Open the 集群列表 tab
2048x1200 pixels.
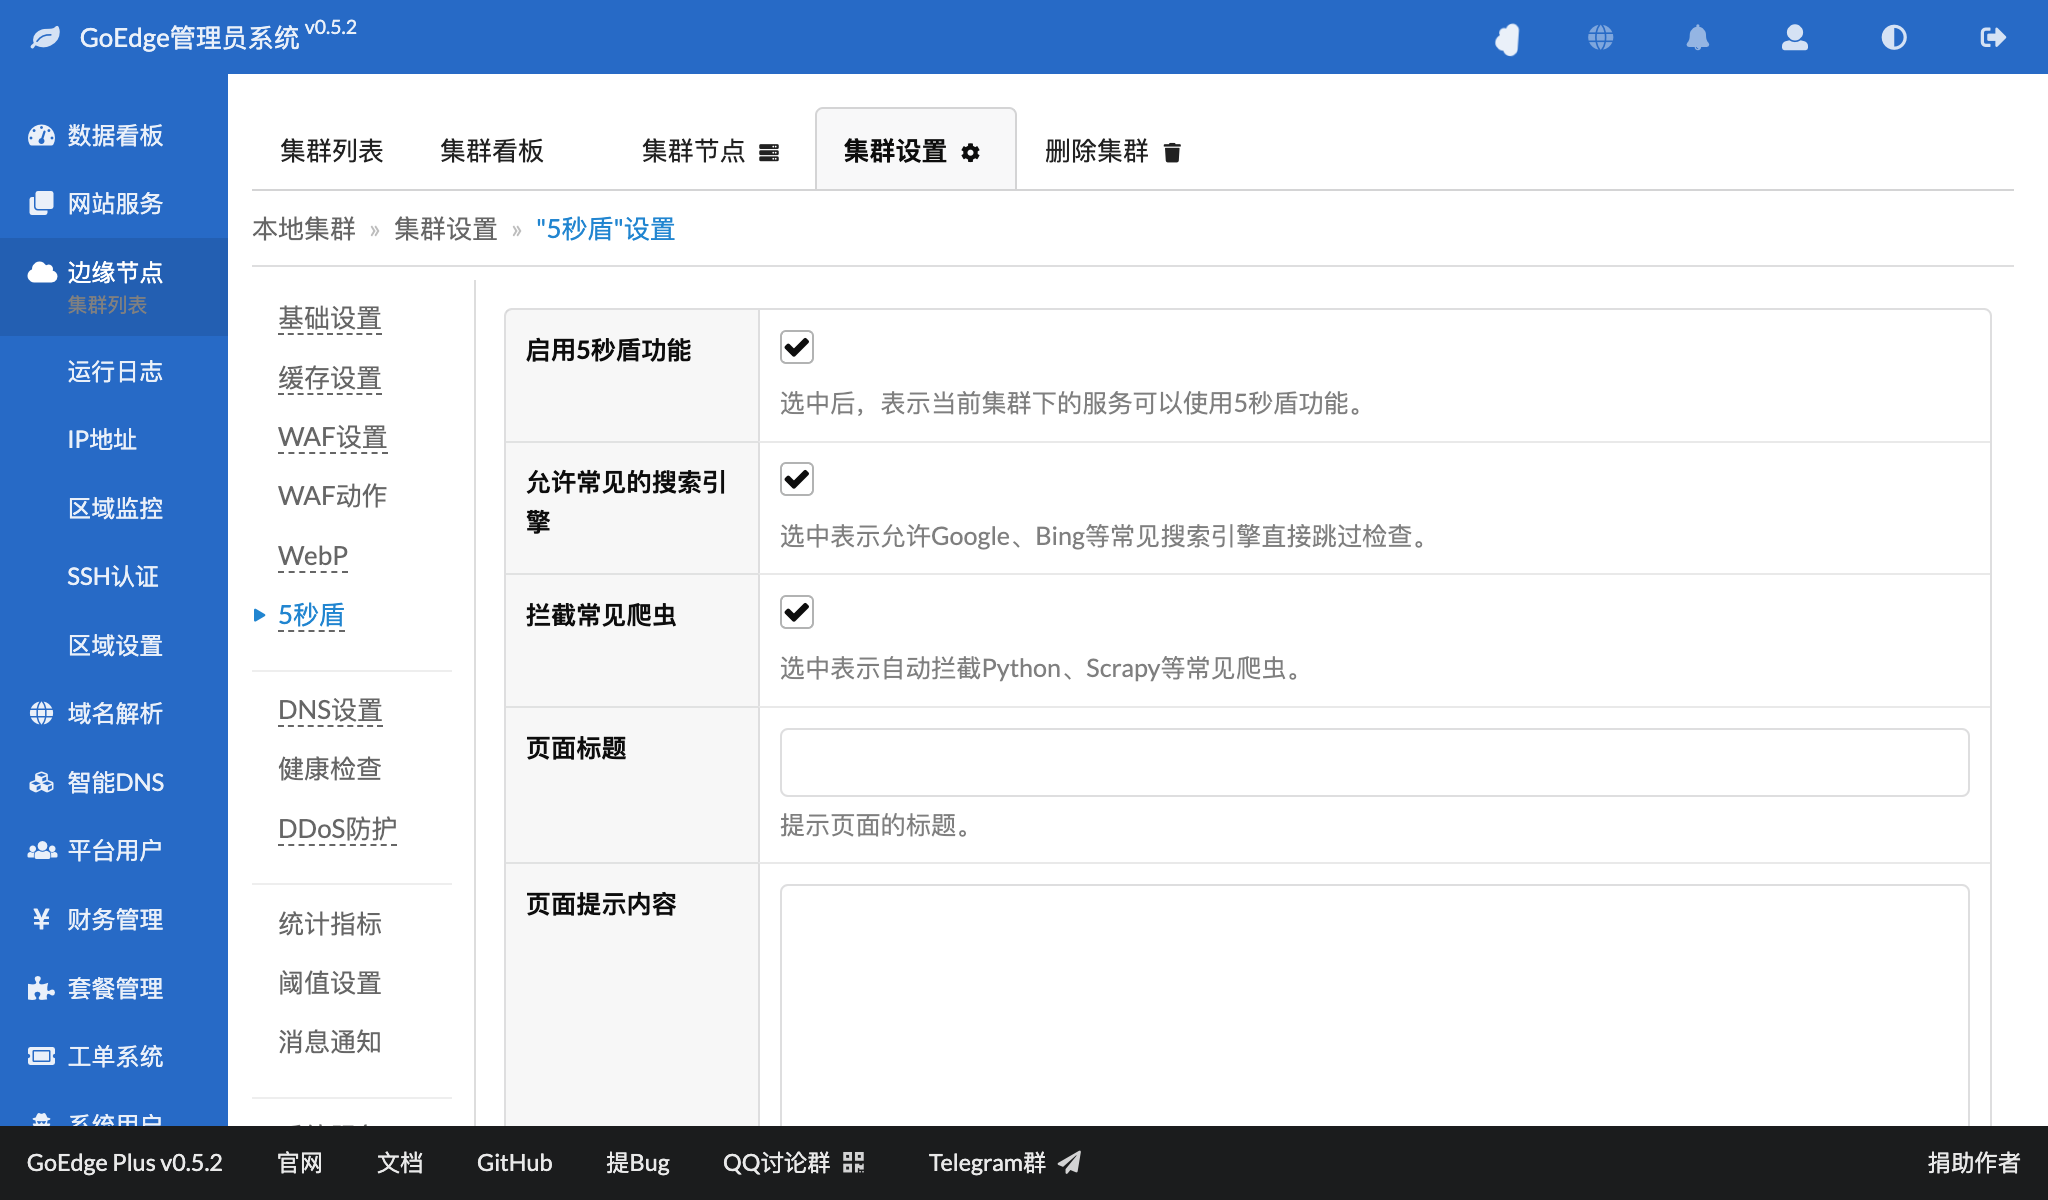[332, 151]
